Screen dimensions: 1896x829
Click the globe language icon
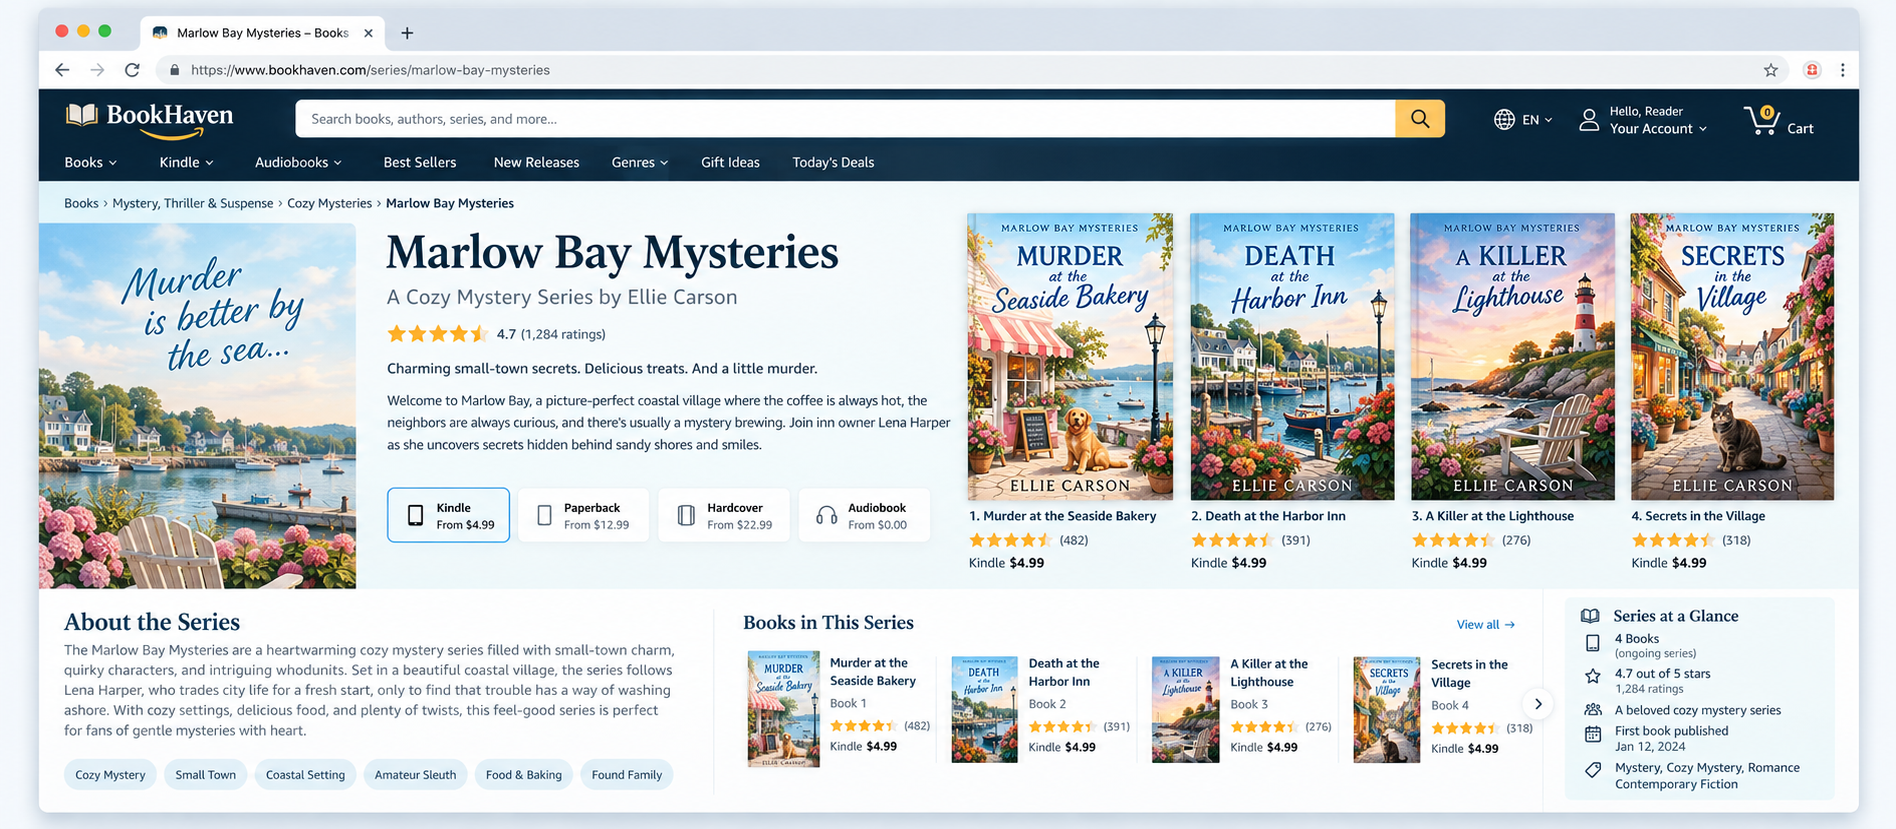coord(1504,120)
